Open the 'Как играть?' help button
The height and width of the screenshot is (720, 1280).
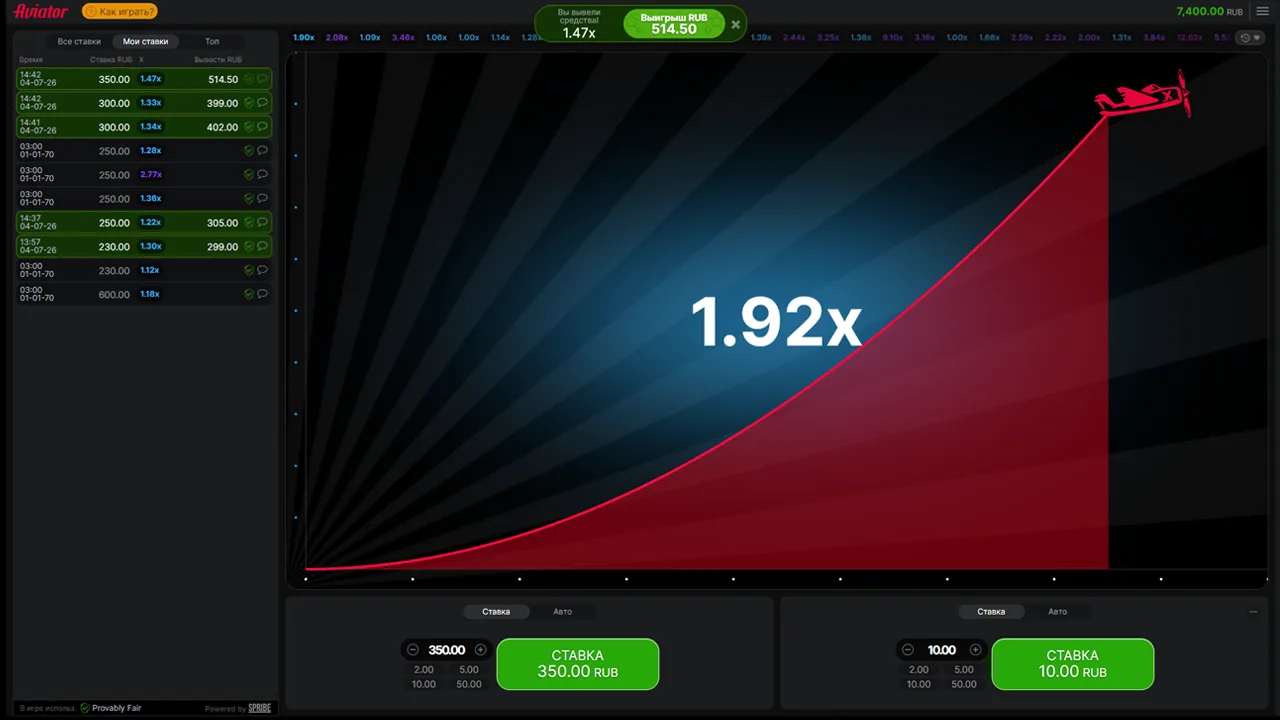coord(119,12)
